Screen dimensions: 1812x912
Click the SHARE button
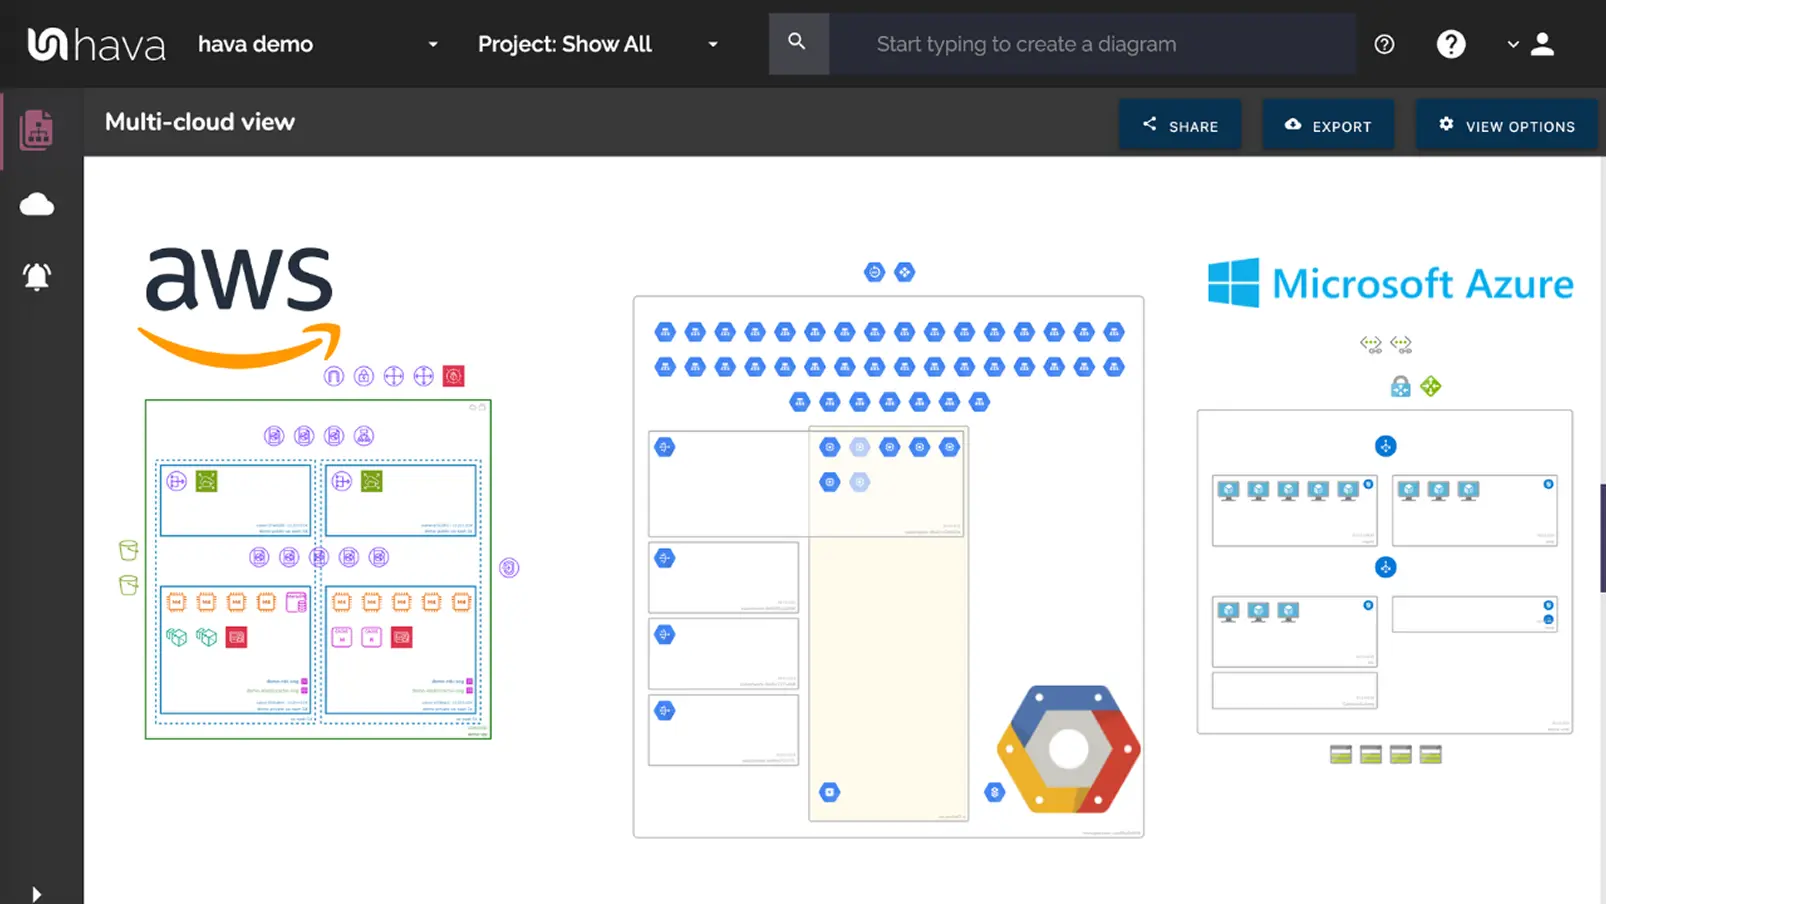[x=1180, y=125]
